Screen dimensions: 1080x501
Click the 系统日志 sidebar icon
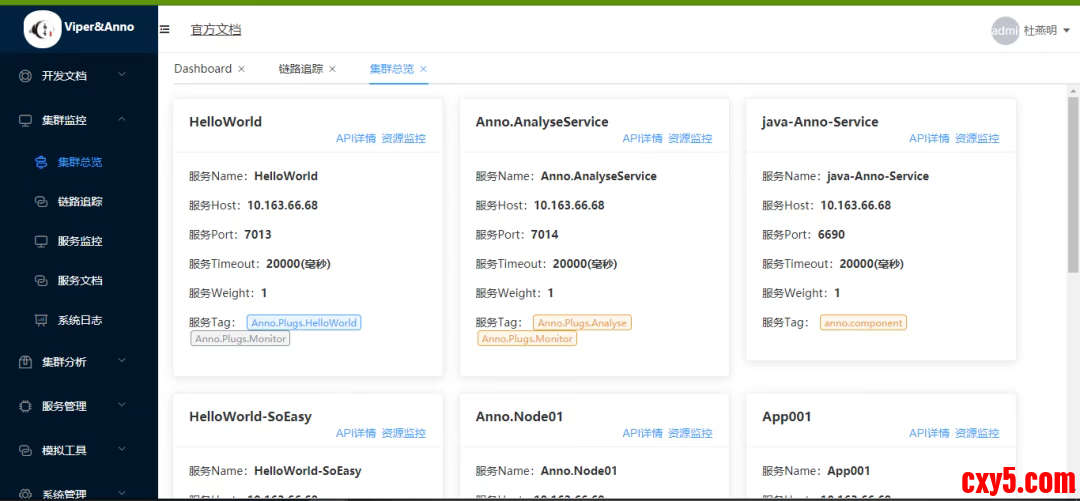[x=41, y=321]
